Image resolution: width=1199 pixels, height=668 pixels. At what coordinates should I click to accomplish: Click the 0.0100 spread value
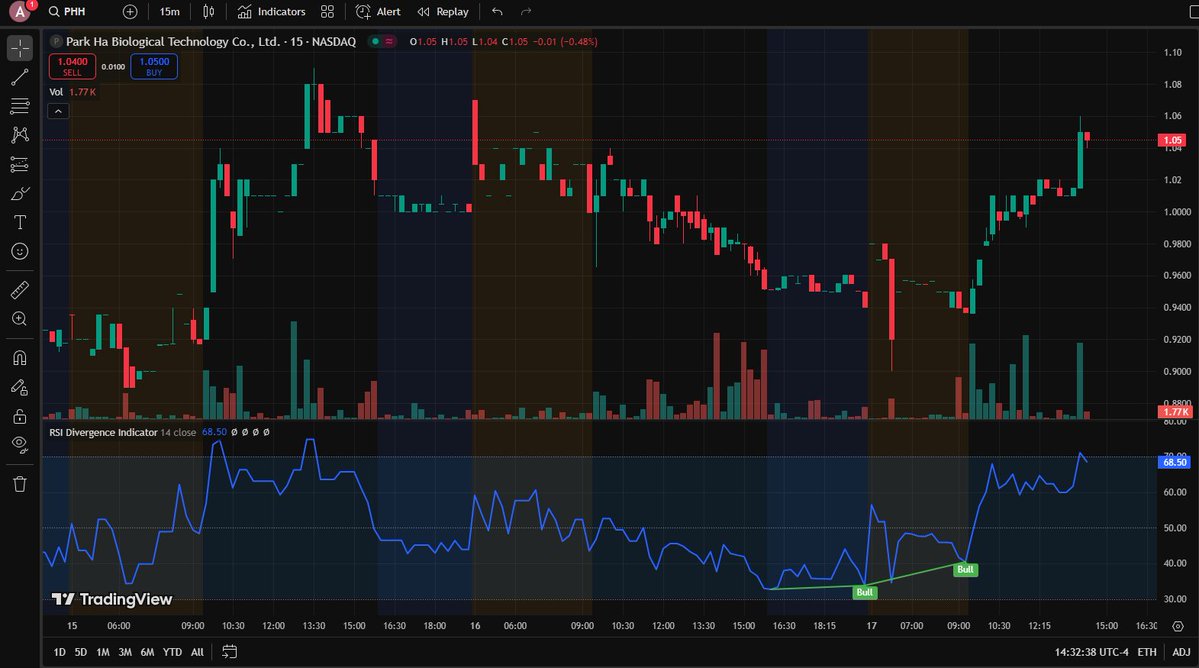point(113,67)
